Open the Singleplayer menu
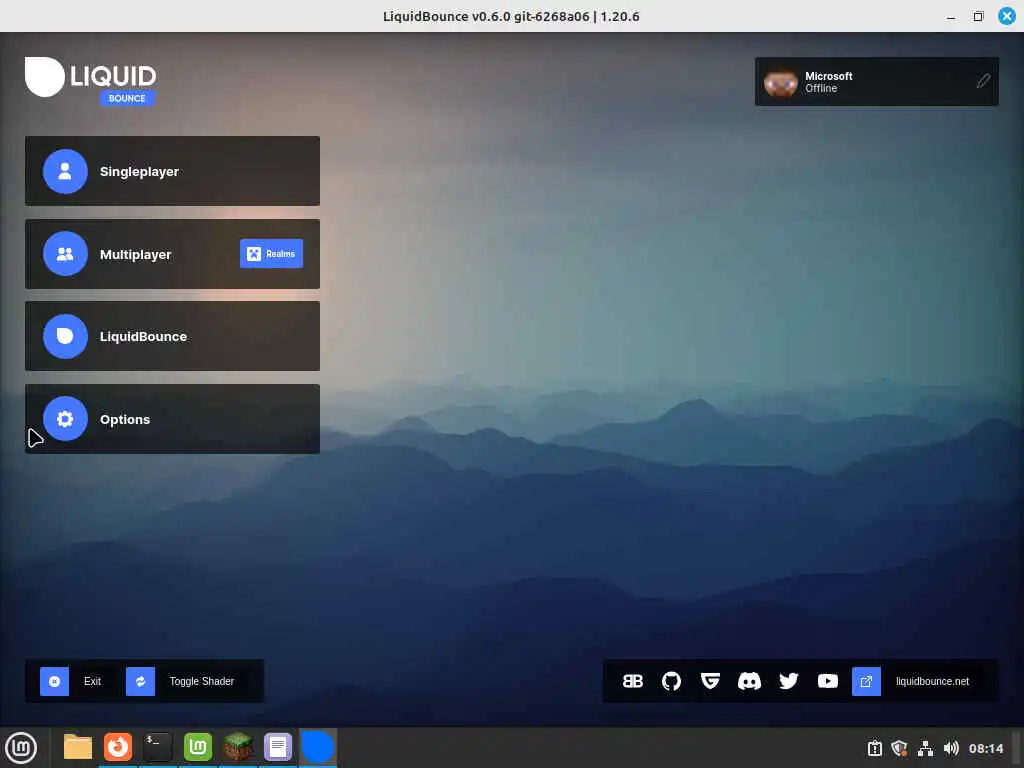Viewport: 1024px width, 768px height. [x=172, y=171]
